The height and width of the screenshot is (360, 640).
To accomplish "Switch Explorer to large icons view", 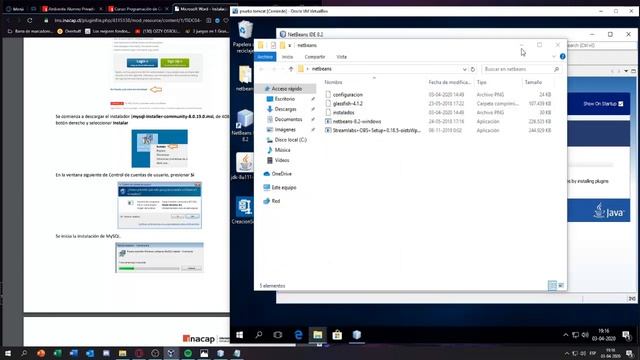I will pyautogui.click(x=561, y=286).
